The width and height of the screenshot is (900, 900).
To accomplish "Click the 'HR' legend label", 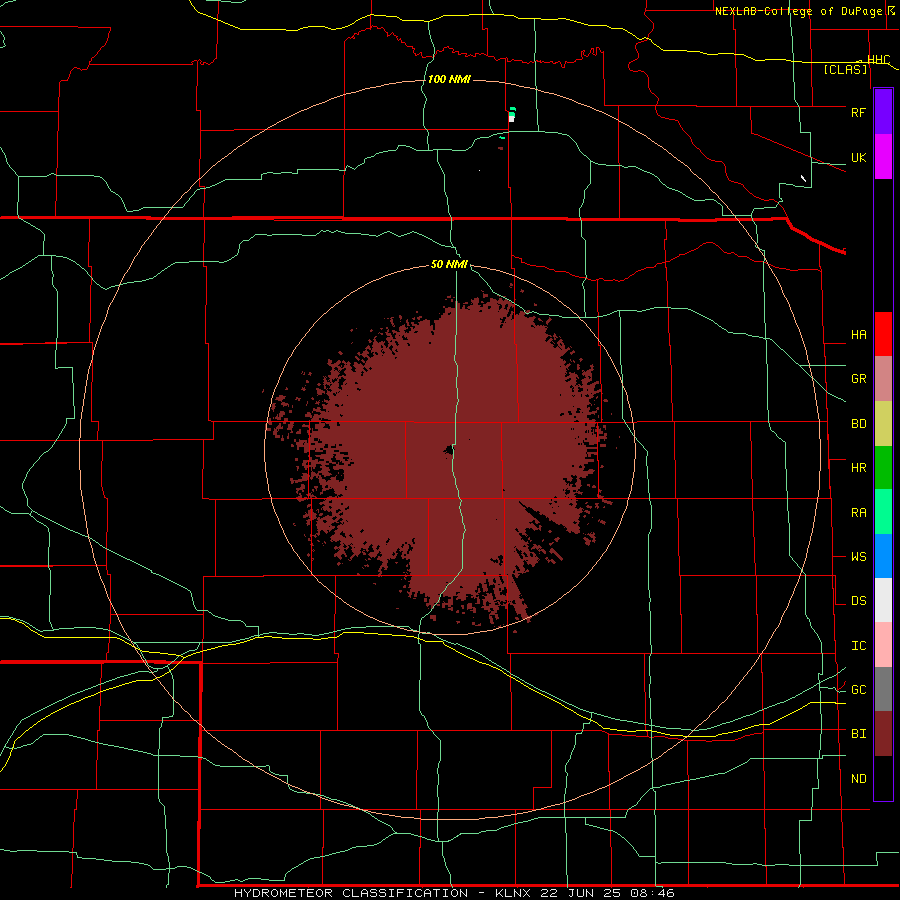I will click(x=858, y=468).
